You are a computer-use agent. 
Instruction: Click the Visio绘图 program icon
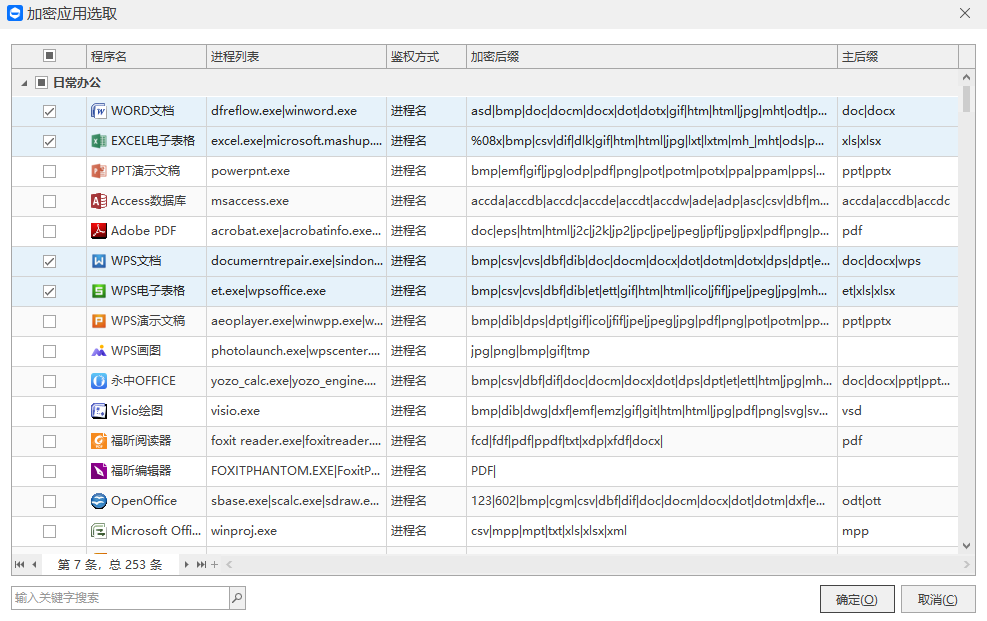tap(99, 411)
